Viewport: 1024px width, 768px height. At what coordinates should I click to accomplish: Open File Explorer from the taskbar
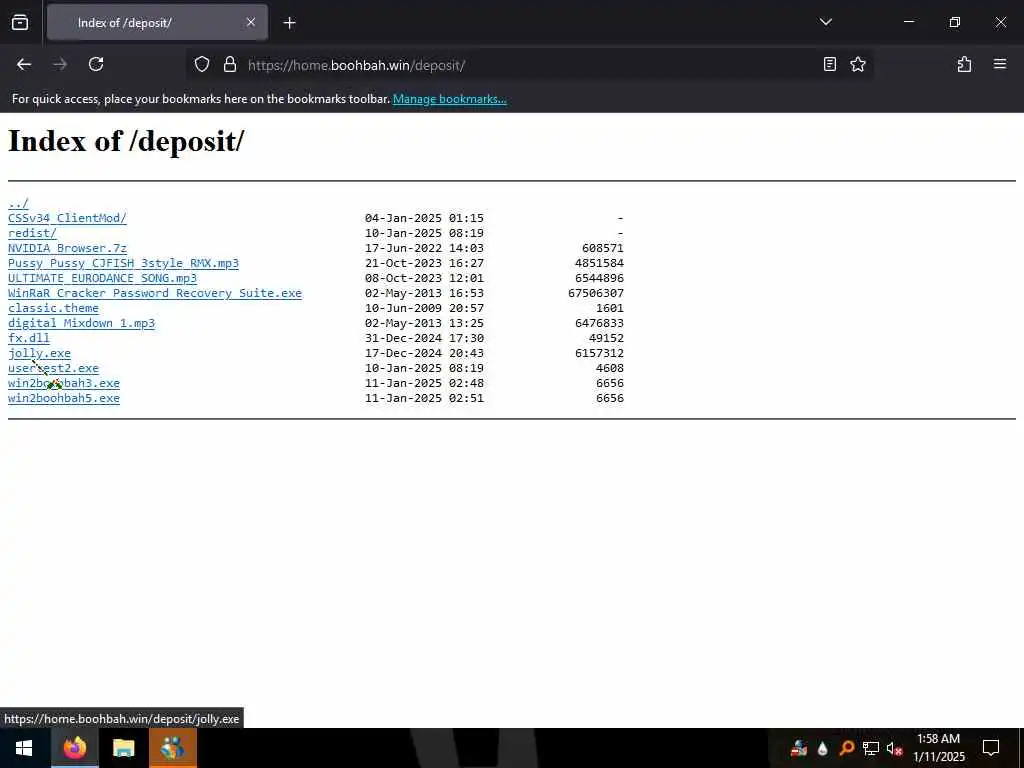pos(123,748)
